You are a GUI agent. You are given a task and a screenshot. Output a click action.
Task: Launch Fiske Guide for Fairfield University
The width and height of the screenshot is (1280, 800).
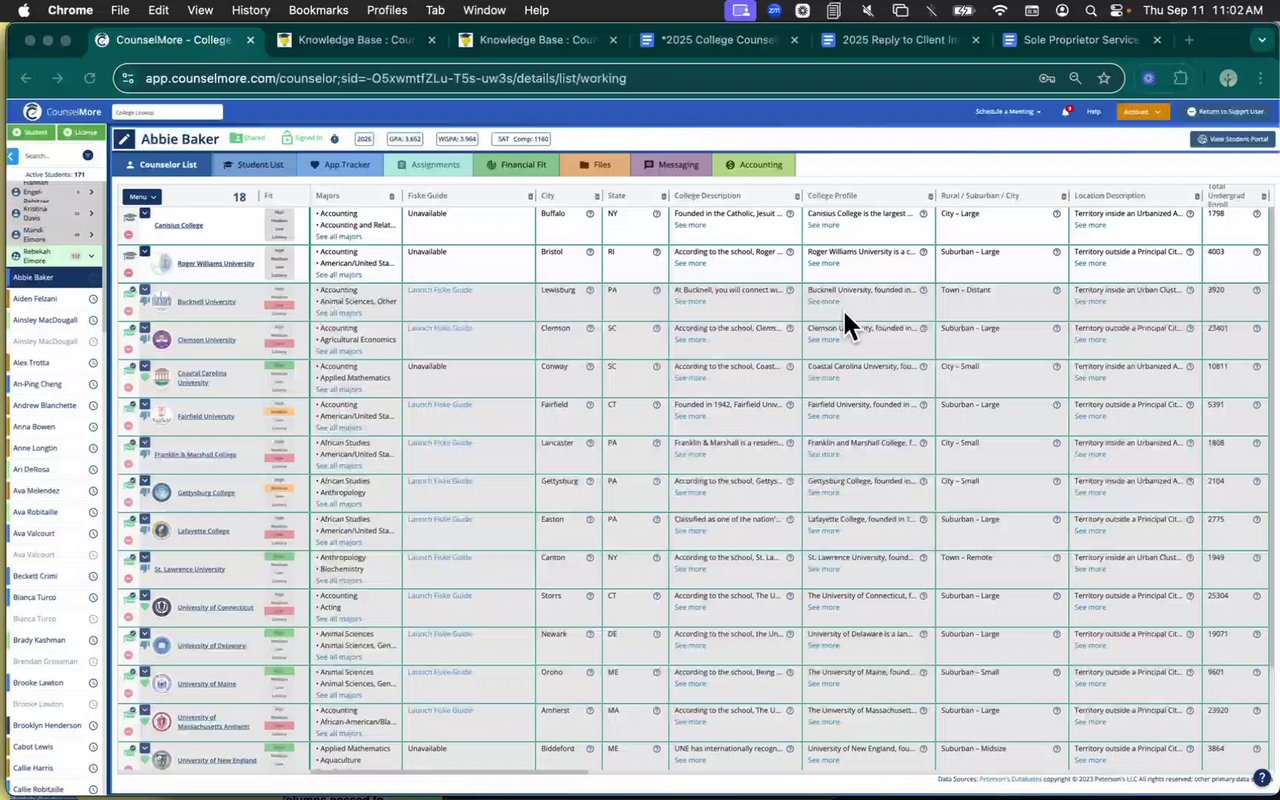[x=440, y=405]
